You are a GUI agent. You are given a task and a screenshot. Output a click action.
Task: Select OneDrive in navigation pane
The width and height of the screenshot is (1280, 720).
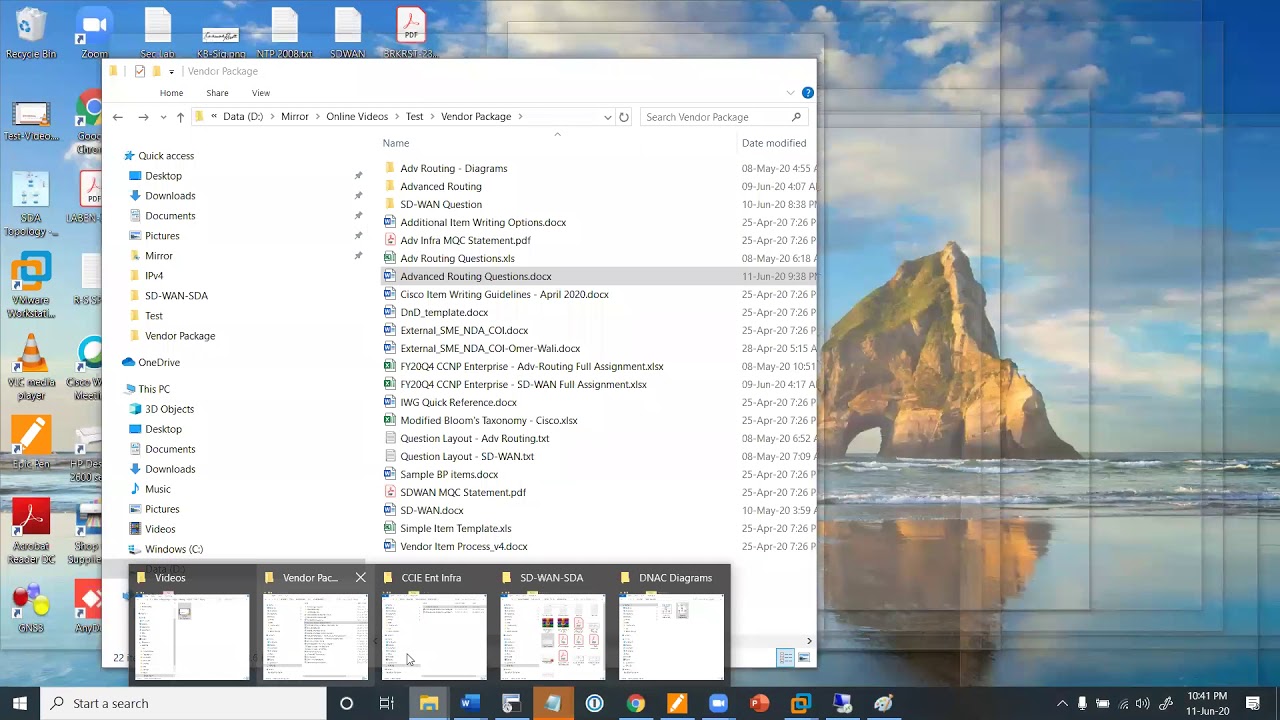point(159,362)
